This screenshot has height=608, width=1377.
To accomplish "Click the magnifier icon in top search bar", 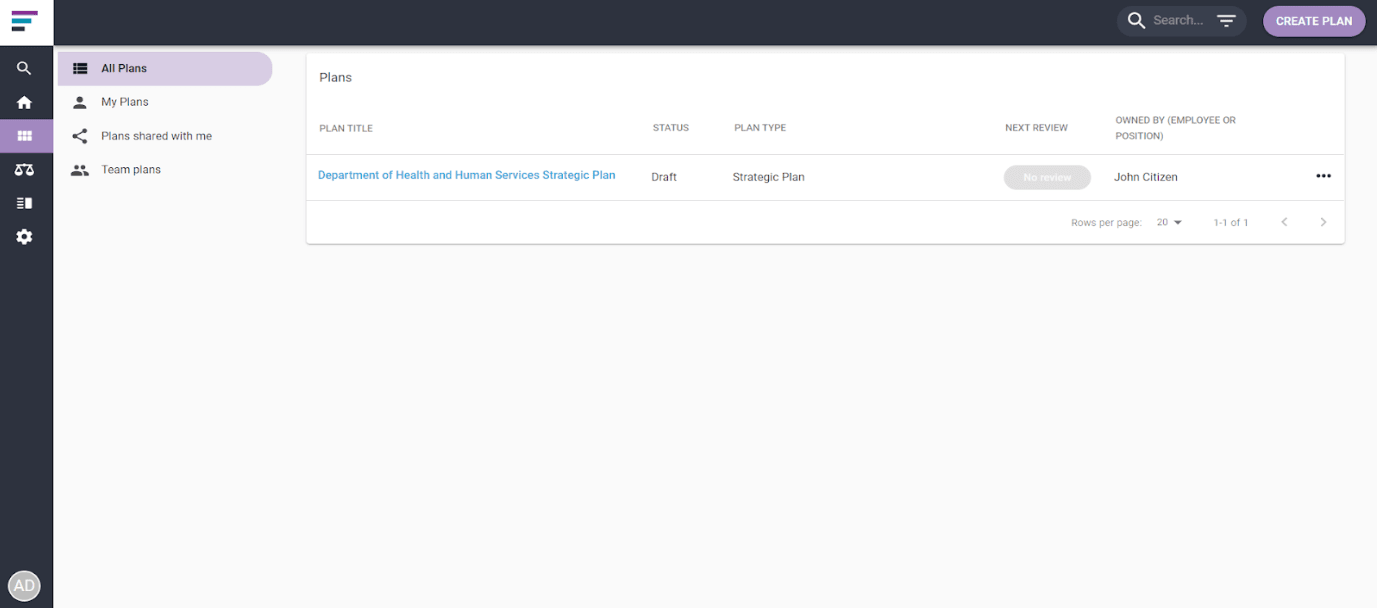I will coord(1136,21).
